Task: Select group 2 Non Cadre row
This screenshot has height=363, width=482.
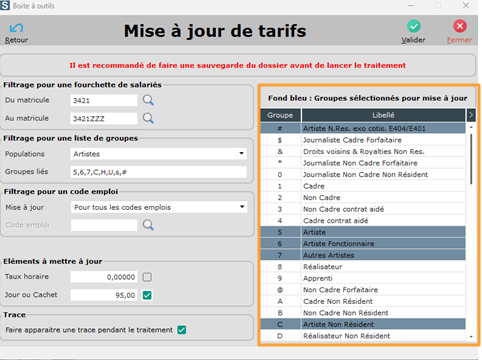Action: [363, 198]
